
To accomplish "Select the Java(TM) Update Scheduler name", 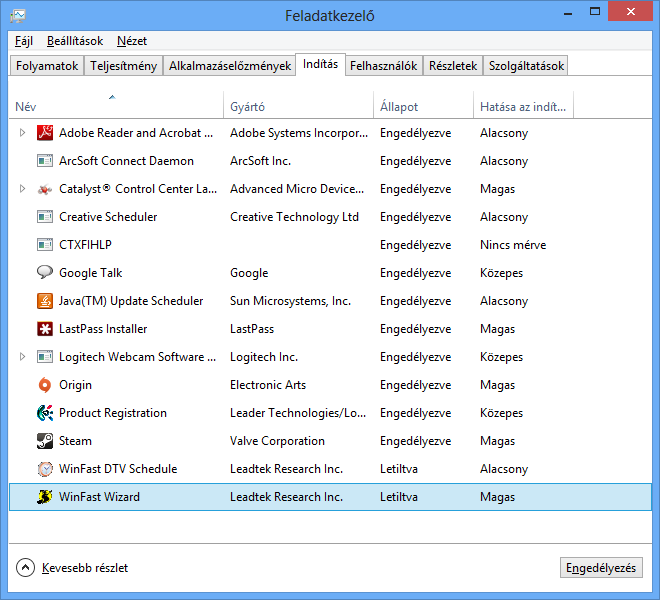I will click(x=131, y=301).
